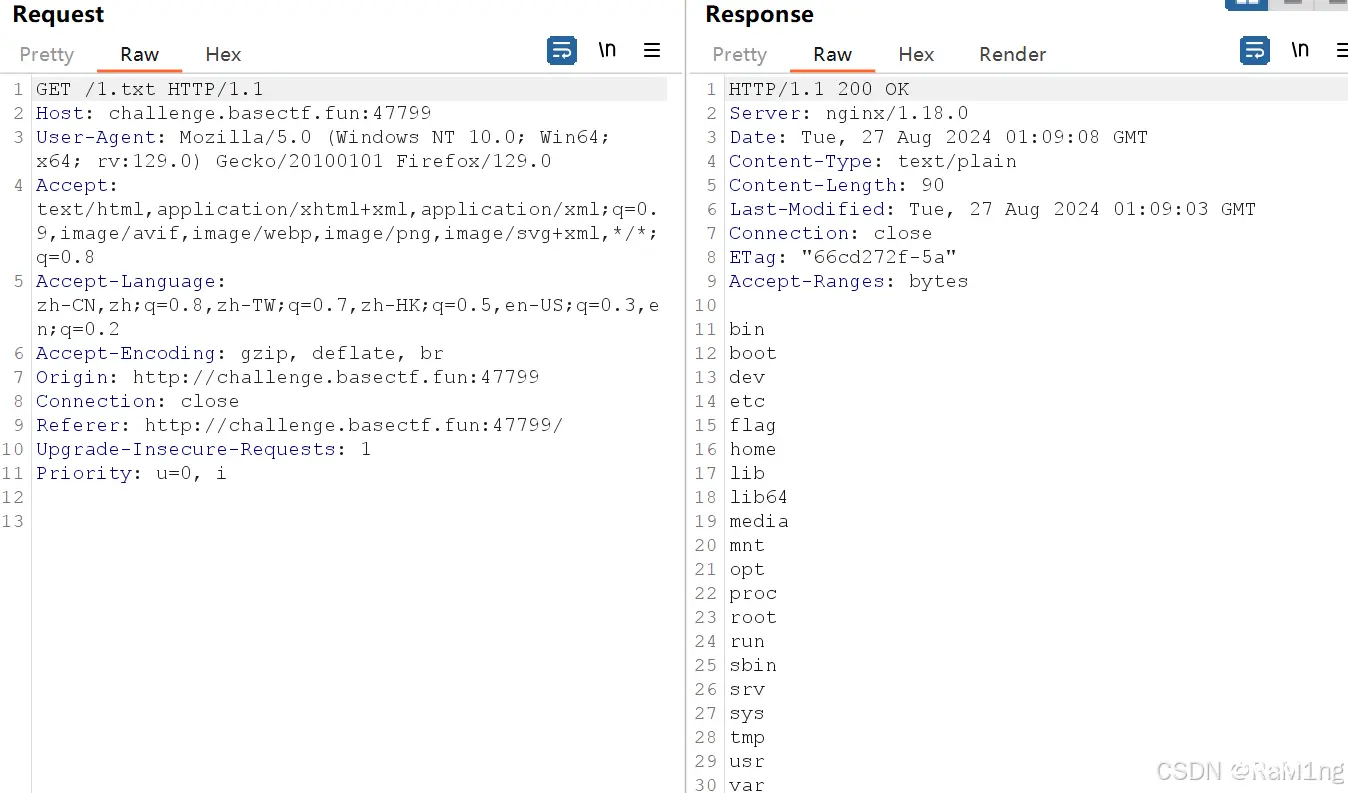Image resolution: width=1348 pixels, height=793 pixels.
Task: Click the 'bin' entry in response body
Action: [747, 329]
